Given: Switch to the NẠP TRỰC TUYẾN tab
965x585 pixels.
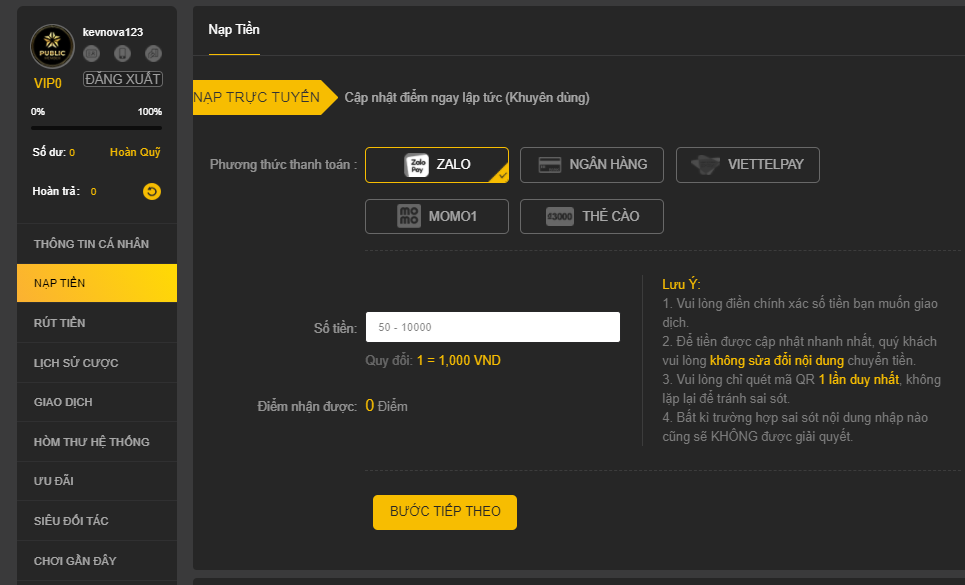Looking at the screenshot, I should (257, 97).
